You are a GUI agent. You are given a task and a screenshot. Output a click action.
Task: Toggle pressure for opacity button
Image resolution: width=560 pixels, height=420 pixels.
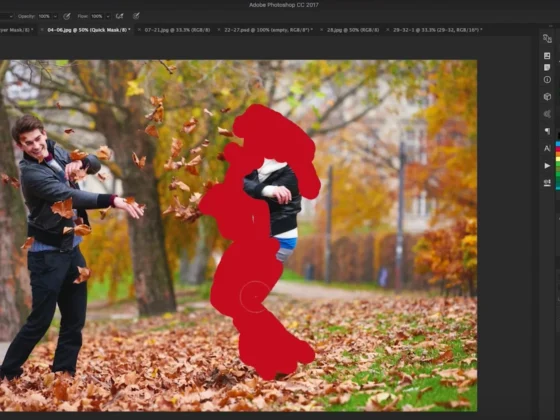pyautogui.click(x=66, y=16)
